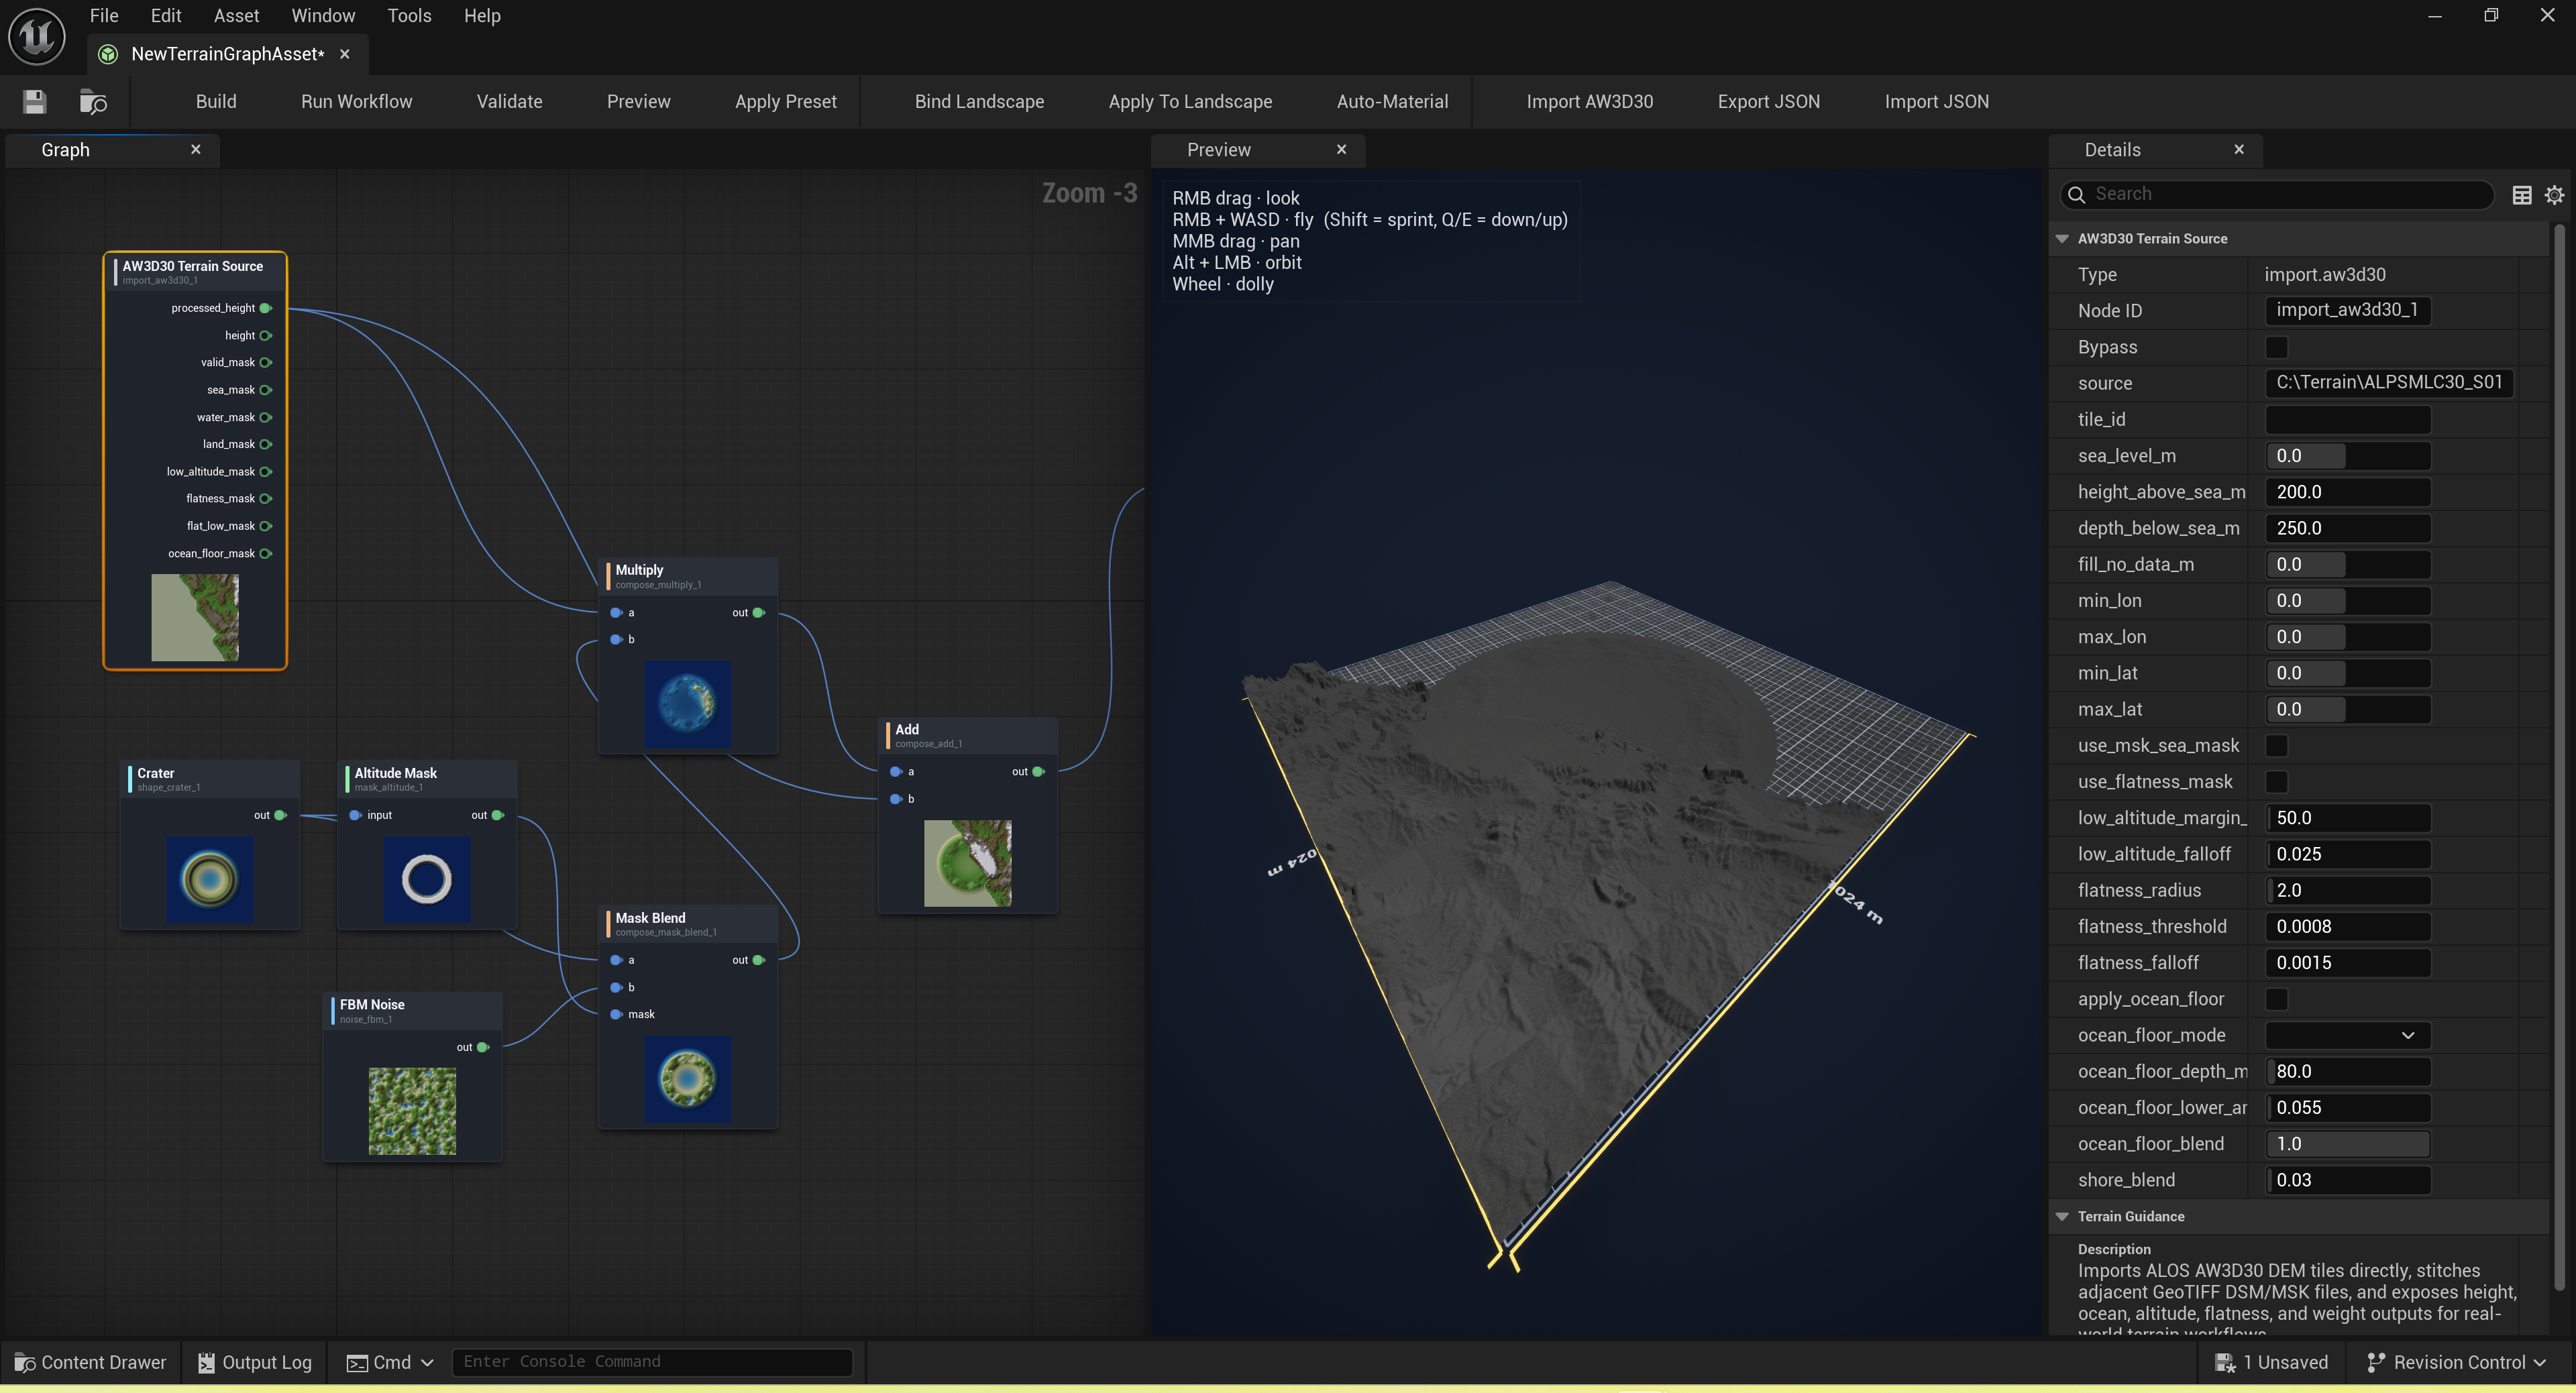Click Altitude Mask input pin
The image size is (2576, 1393).
(x=355, y=815)
